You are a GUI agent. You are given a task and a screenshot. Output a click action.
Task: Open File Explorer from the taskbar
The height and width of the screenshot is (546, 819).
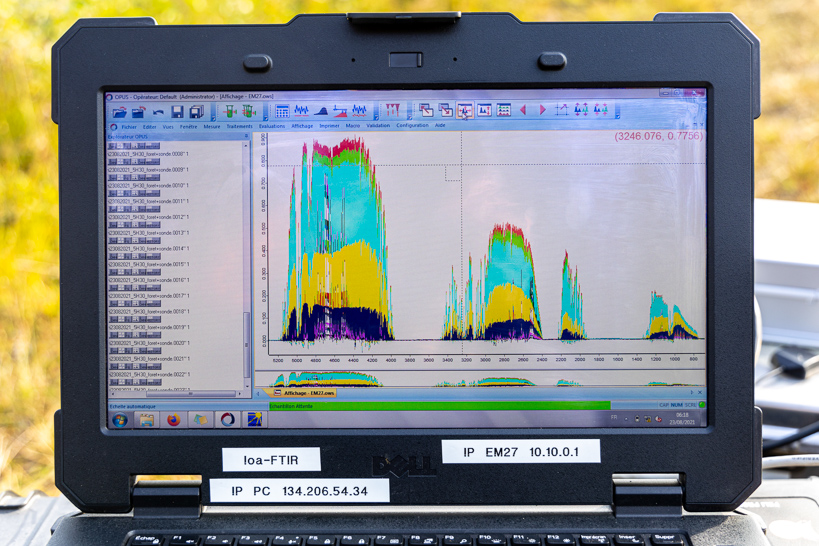tap(147, 420)
